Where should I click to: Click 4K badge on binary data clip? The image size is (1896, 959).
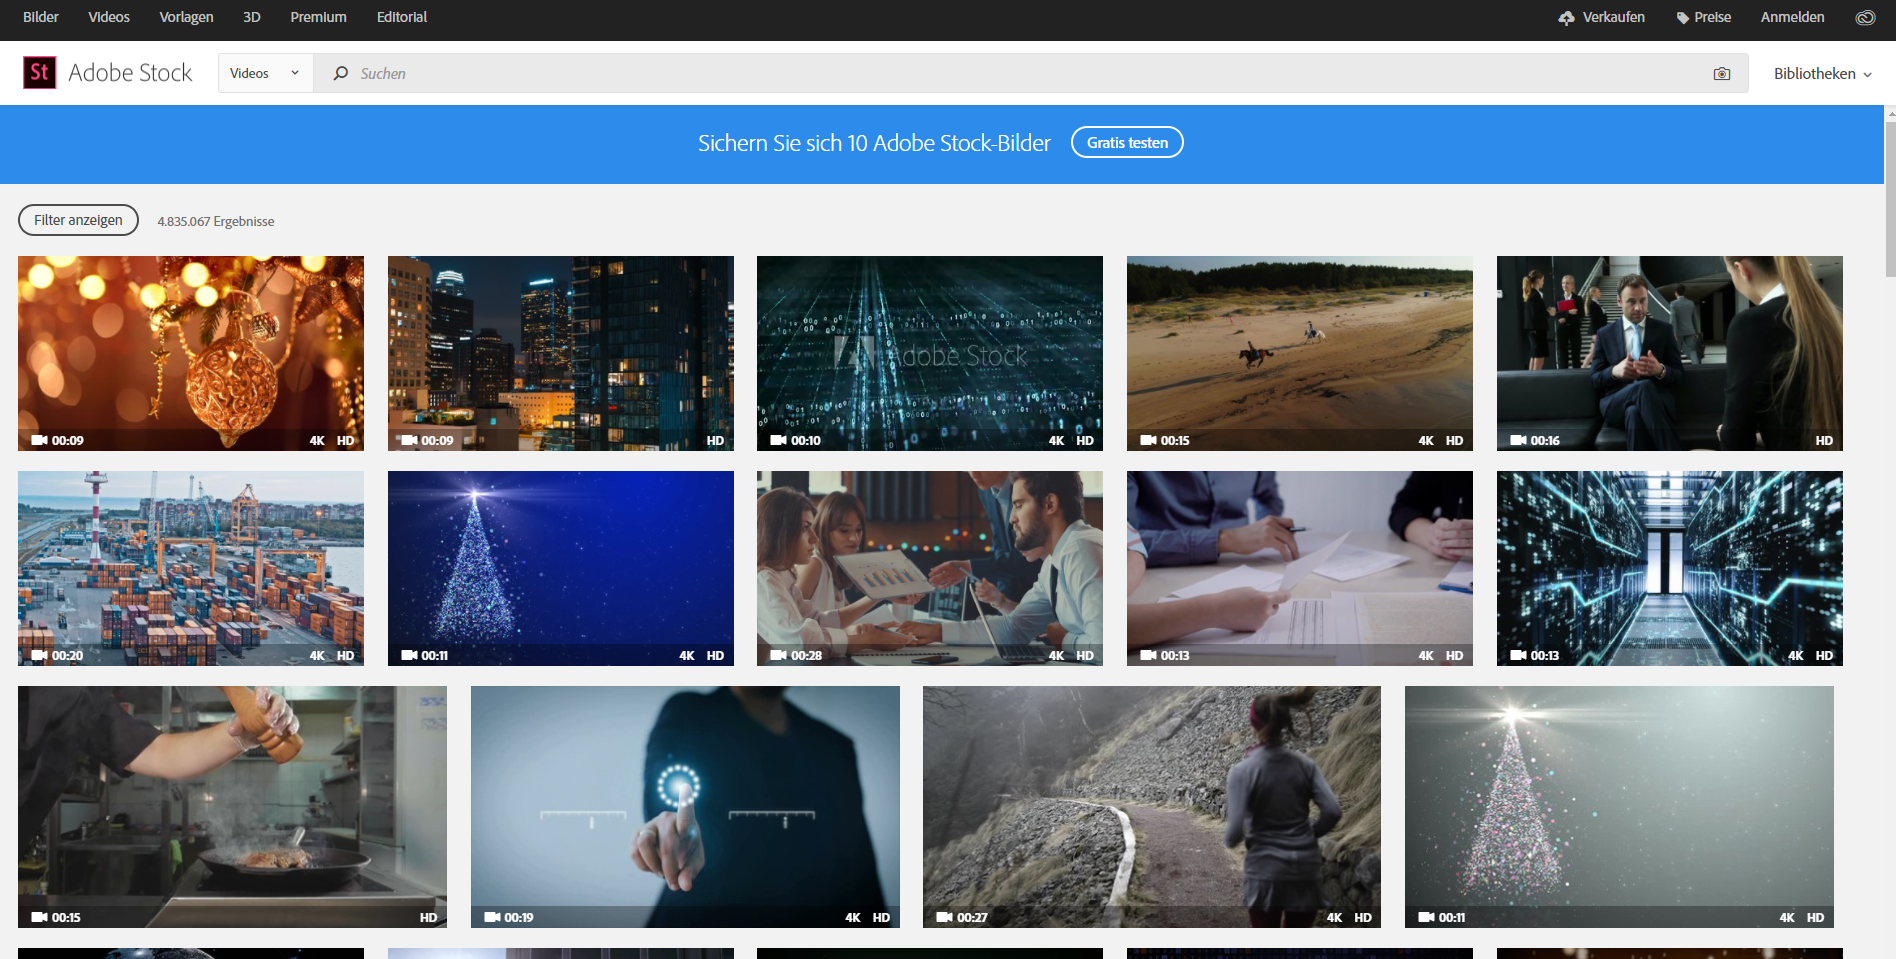pos(1056,440)
